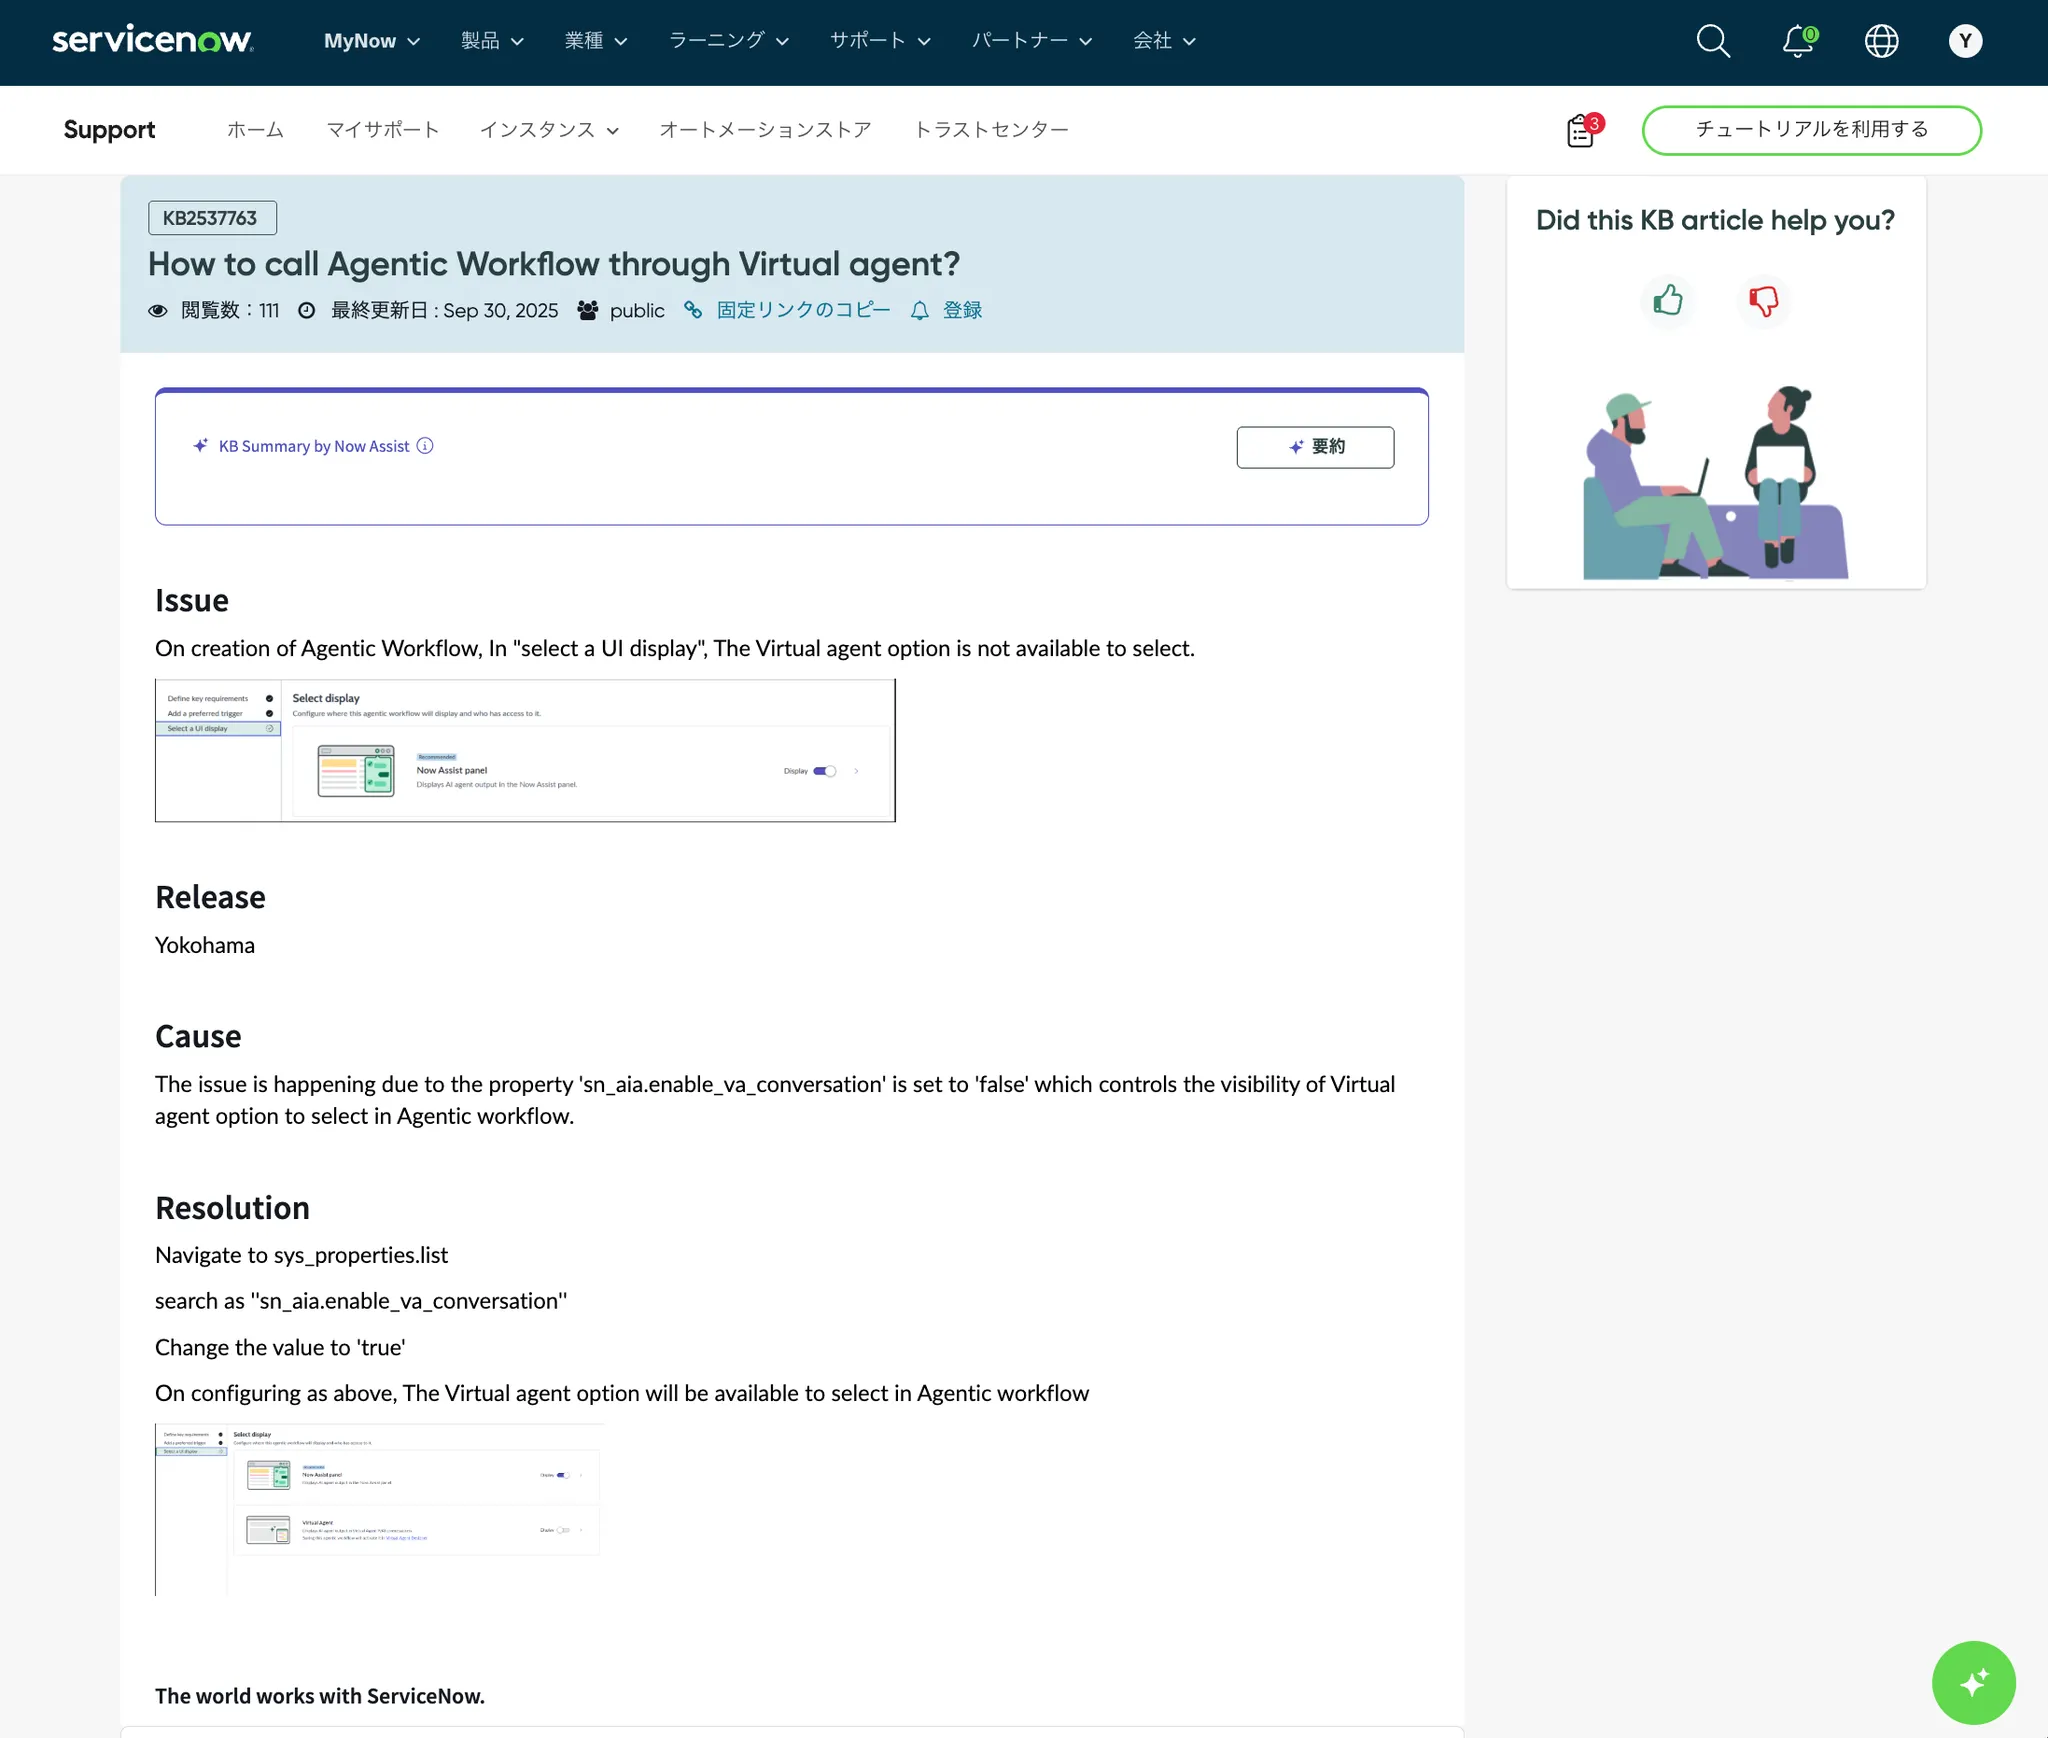Screen dimensions: 2048x1738
Task: Open the サポート dropdown menu
Action: tap(880, 41)
